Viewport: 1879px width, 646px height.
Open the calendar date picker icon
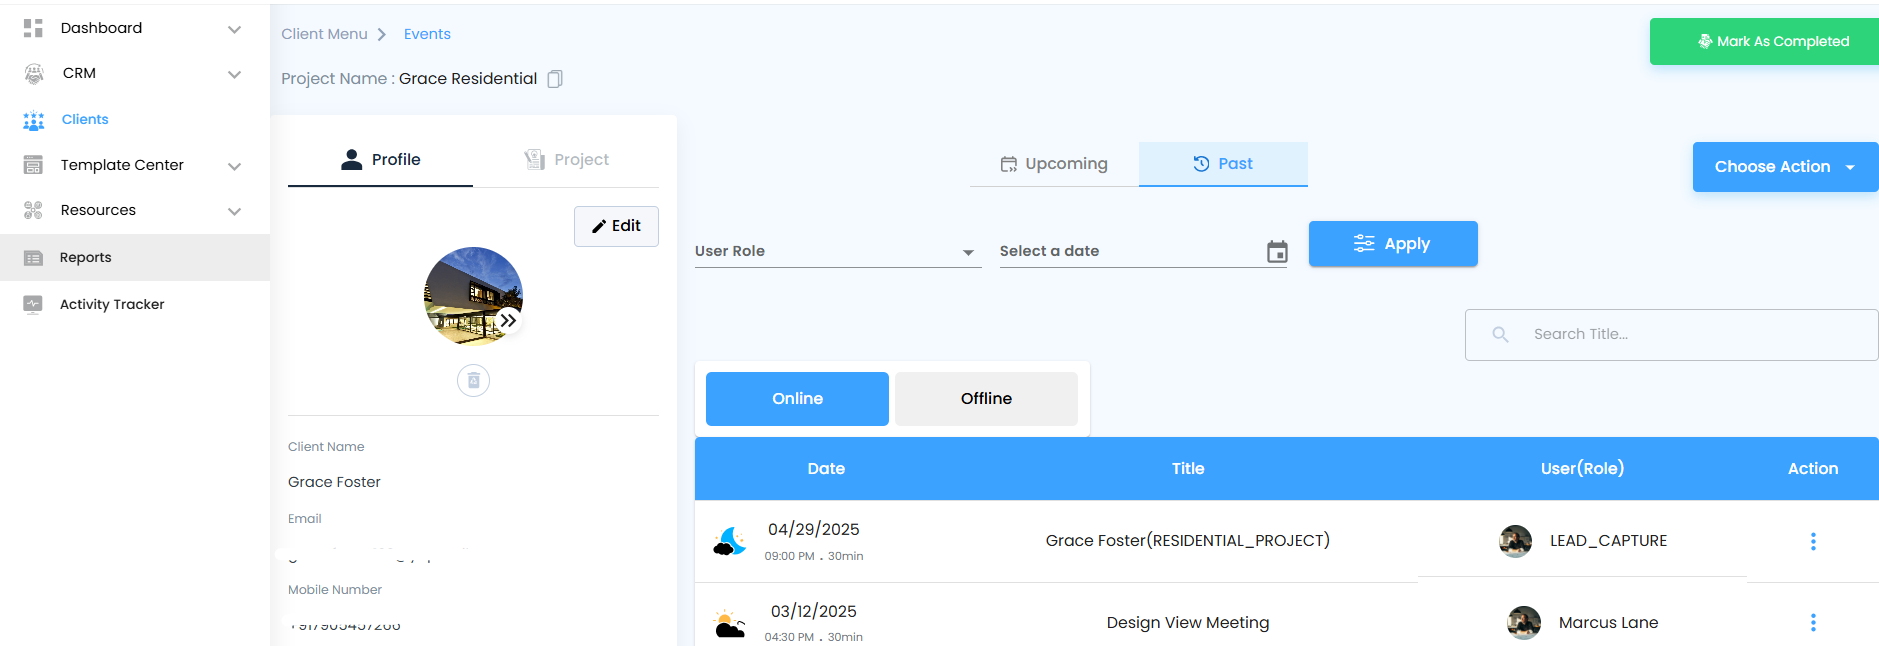(1277, 252)
